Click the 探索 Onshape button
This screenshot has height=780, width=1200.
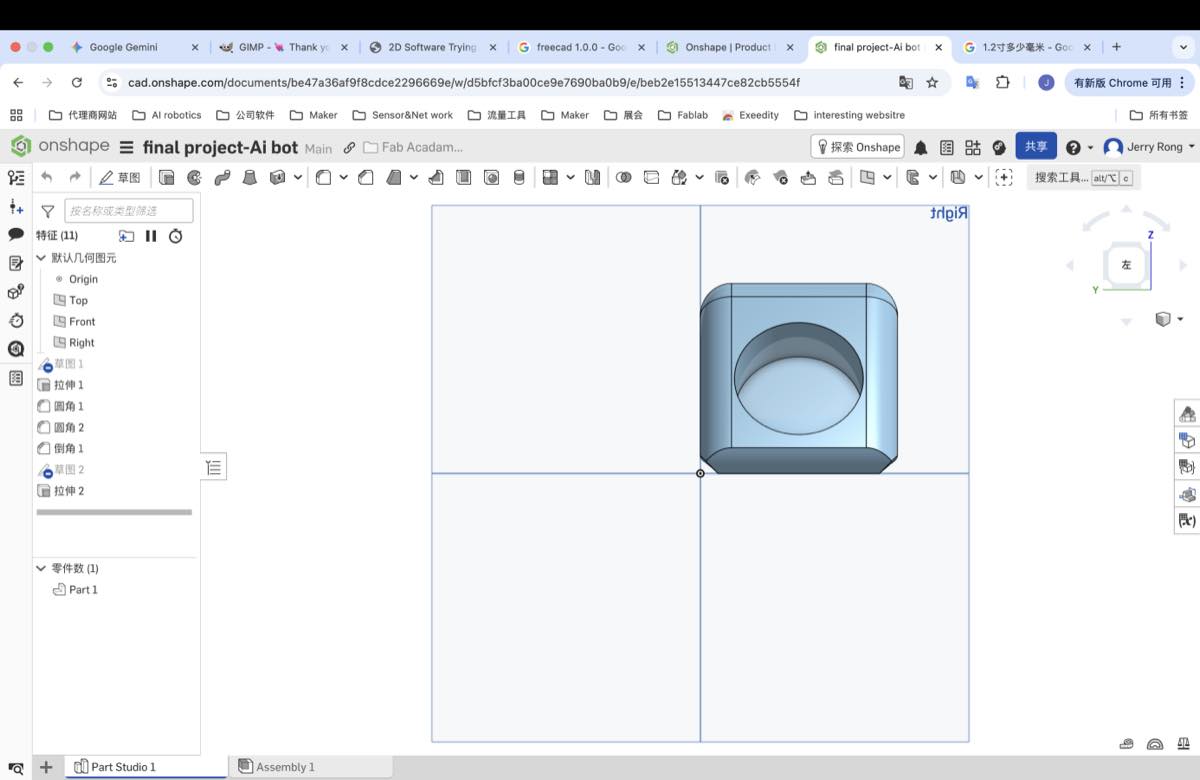(857, 147)
